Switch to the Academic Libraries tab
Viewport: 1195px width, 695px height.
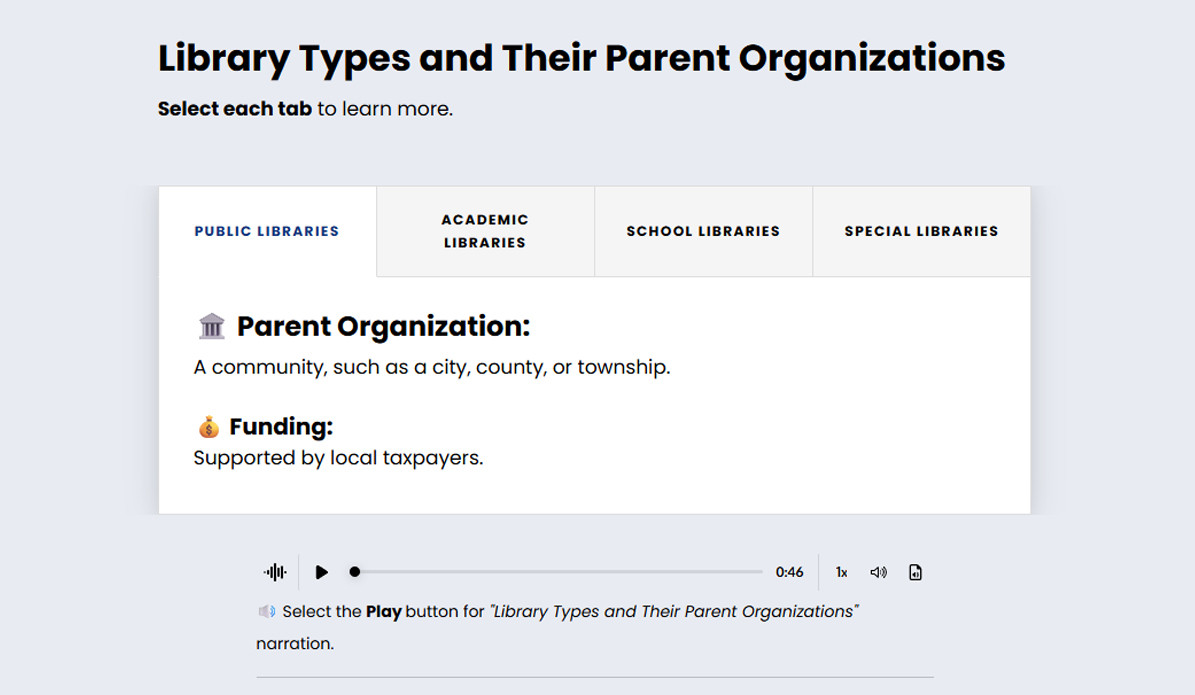tap(485, 231)
